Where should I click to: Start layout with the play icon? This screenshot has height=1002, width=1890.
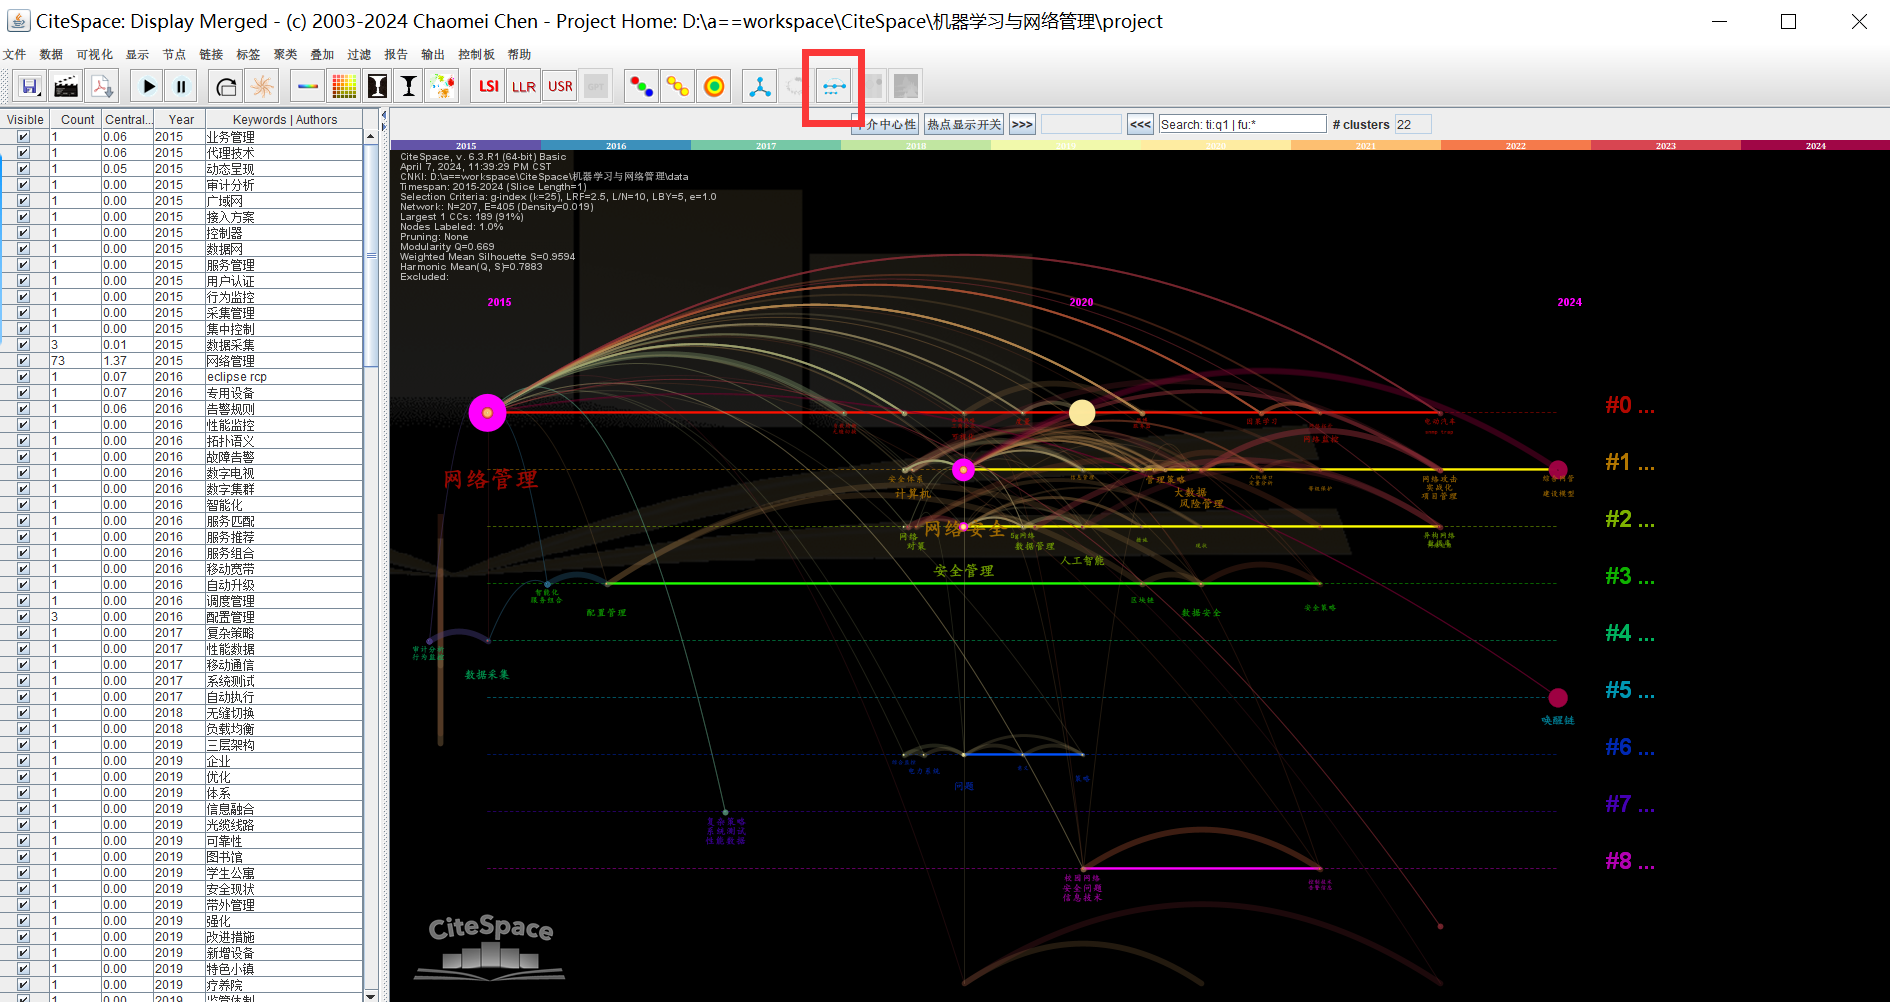coord(148,86)
